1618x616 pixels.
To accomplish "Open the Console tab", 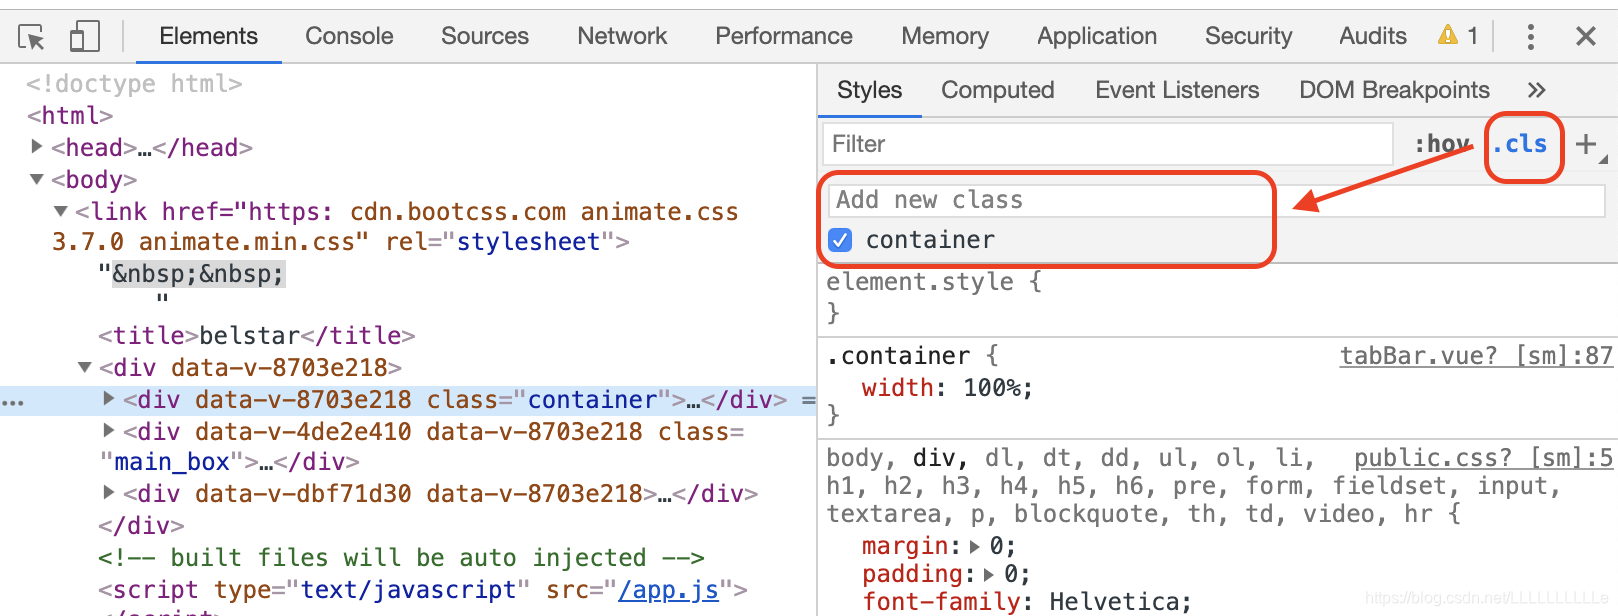I will 349,36.
